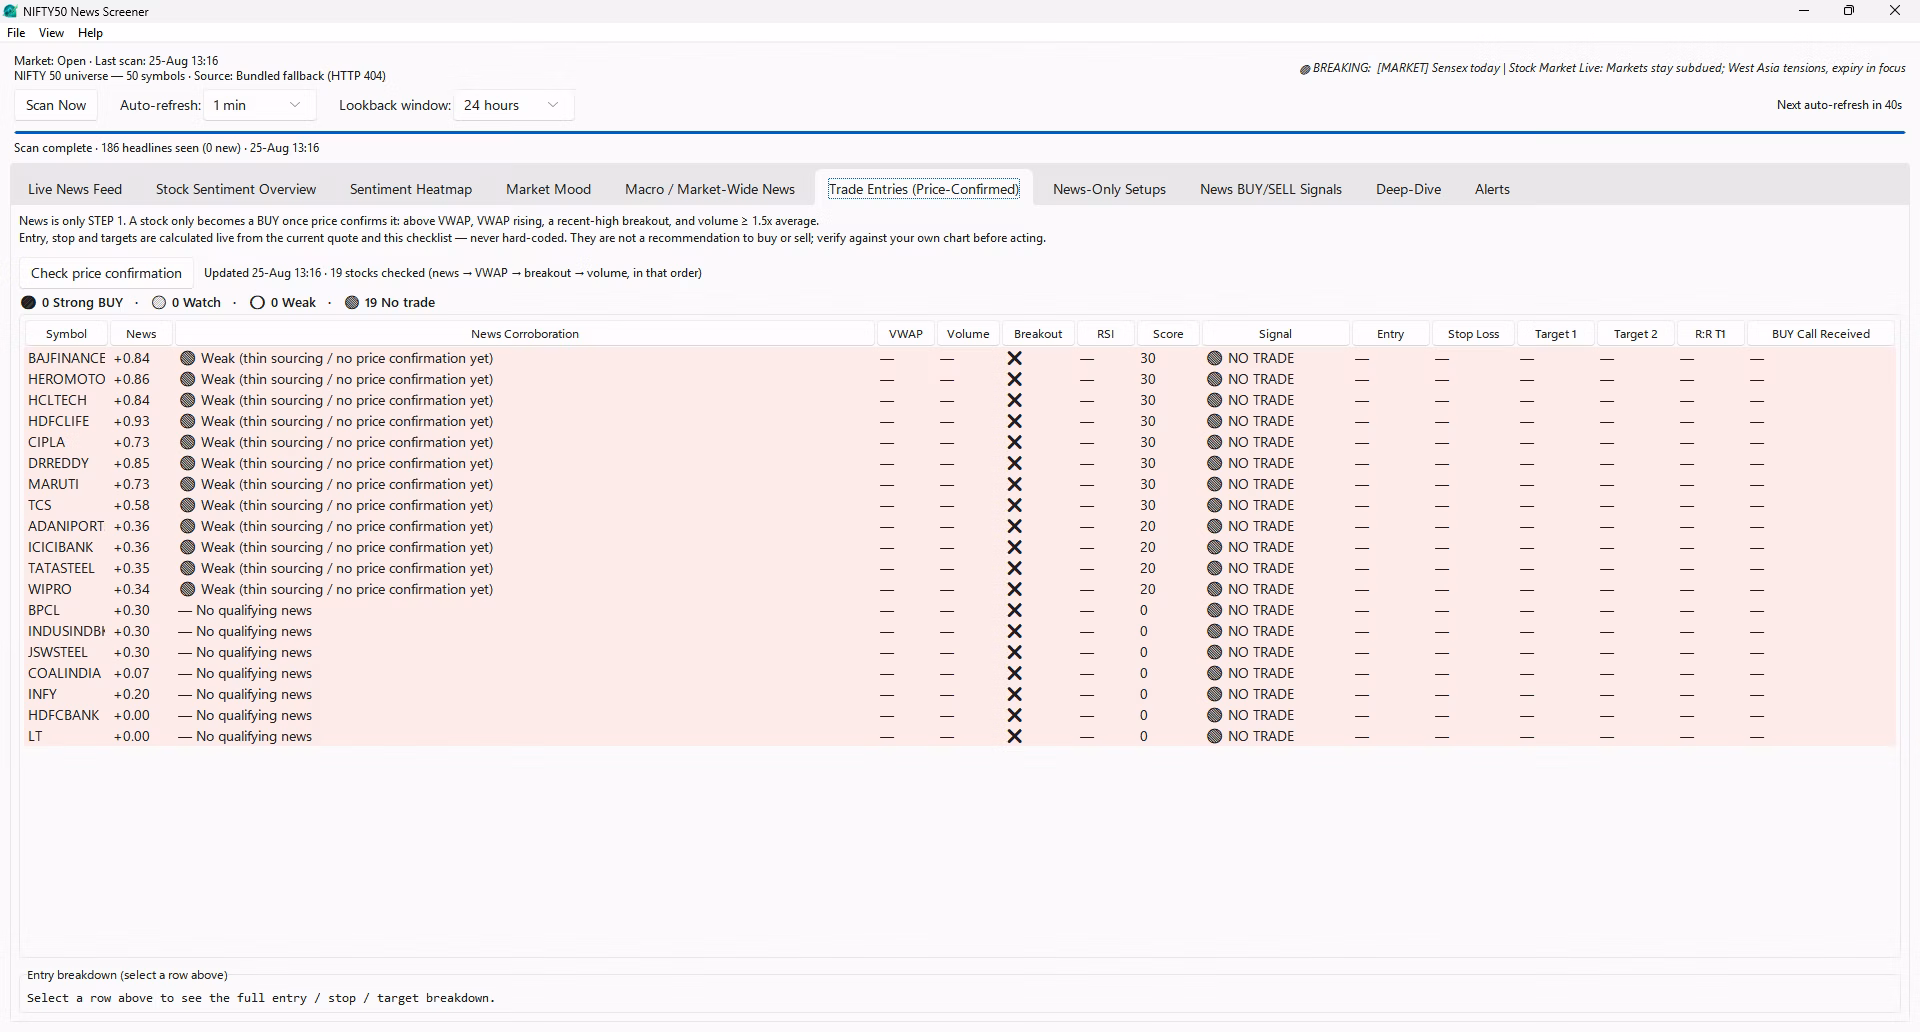
Task: Sort by the VWAP column header
Action: (x=906, y=334)
